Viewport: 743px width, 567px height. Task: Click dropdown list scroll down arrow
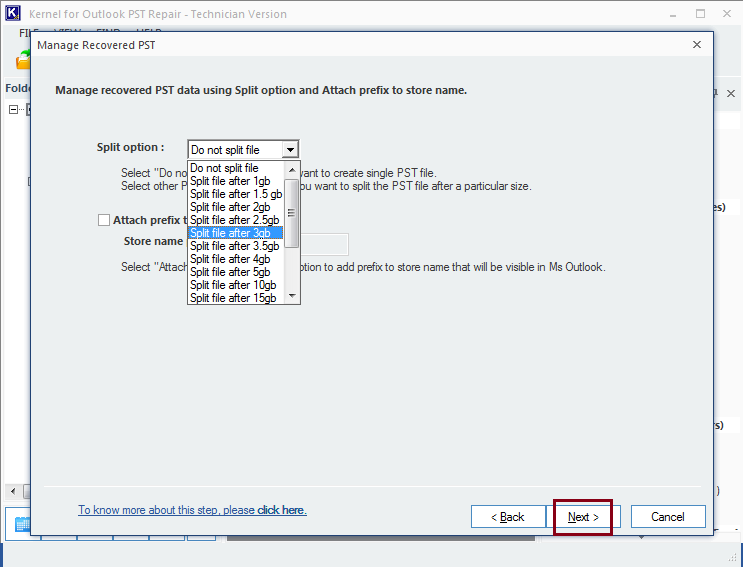pyautogui.click(x=292, y=296)
